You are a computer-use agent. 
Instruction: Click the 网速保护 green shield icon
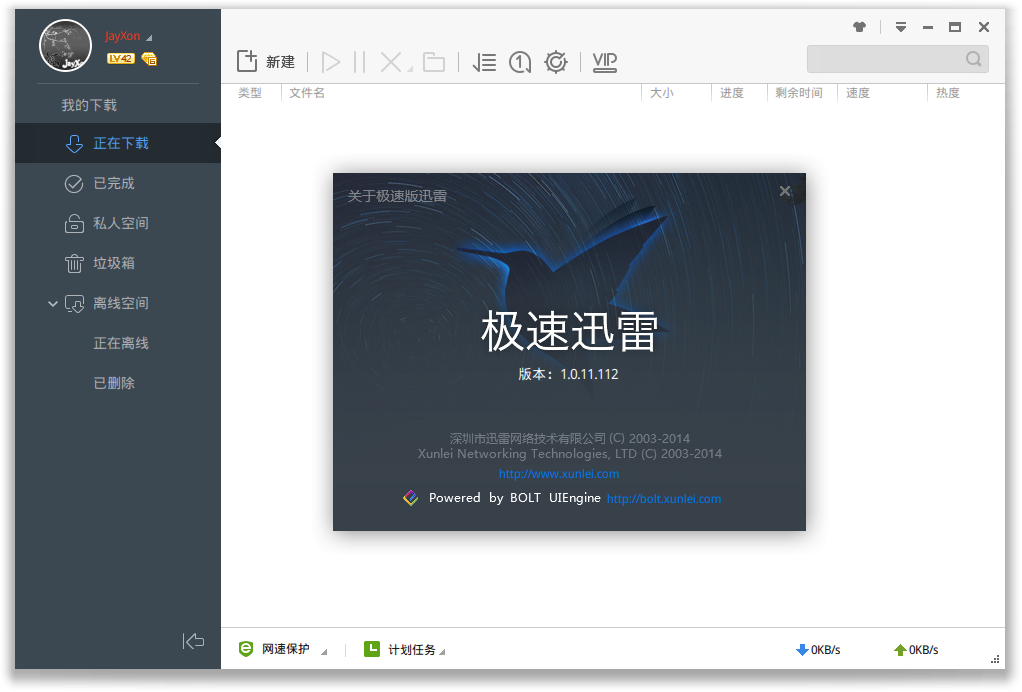coord(246,649)
